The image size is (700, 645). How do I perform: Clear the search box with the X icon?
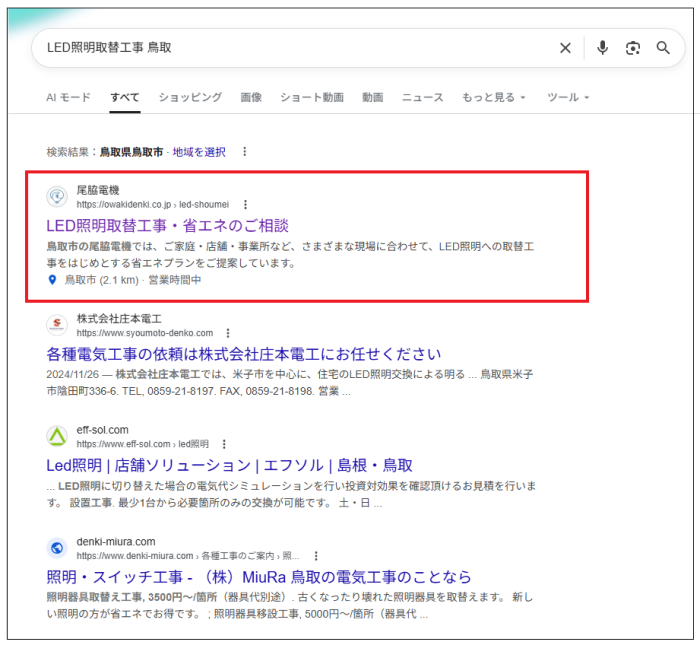[x=565, y=48]
